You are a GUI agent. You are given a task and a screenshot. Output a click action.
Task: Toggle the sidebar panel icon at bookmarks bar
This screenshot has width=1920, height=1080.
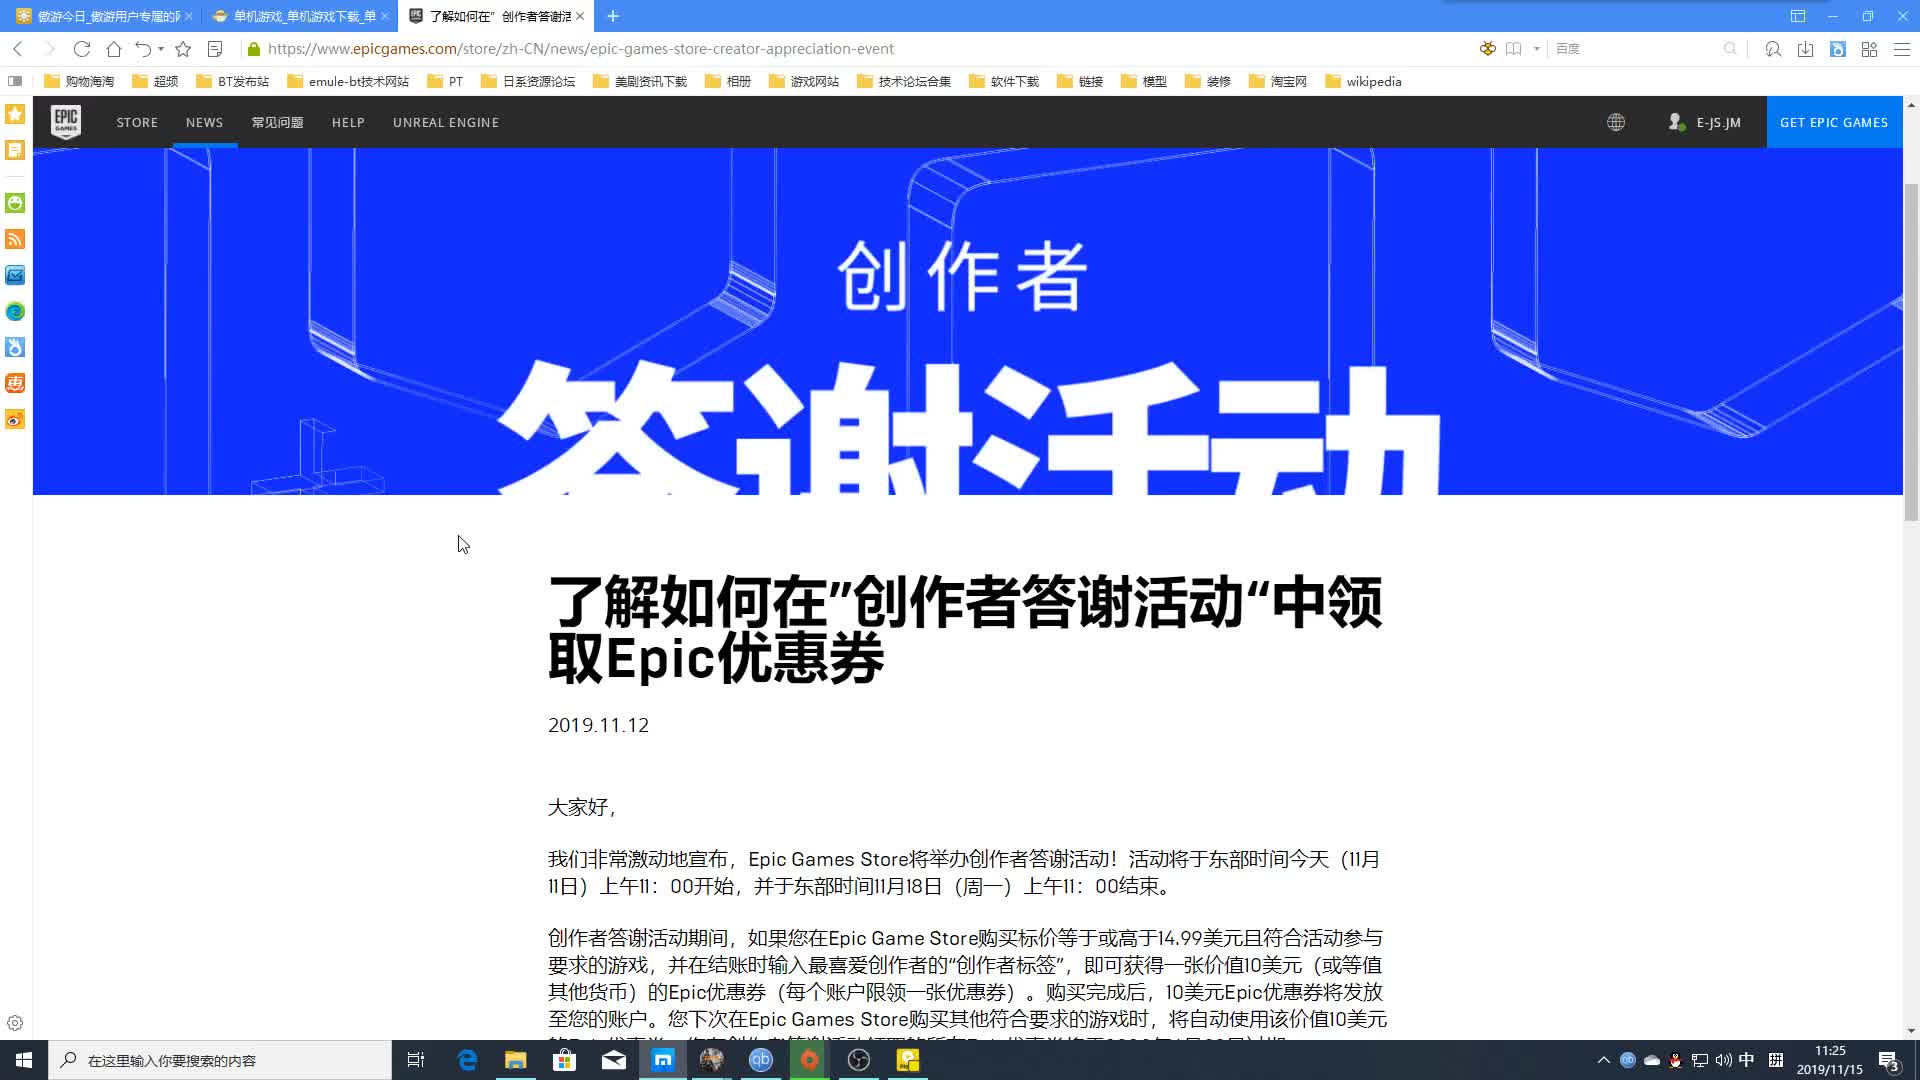point(15,81)
